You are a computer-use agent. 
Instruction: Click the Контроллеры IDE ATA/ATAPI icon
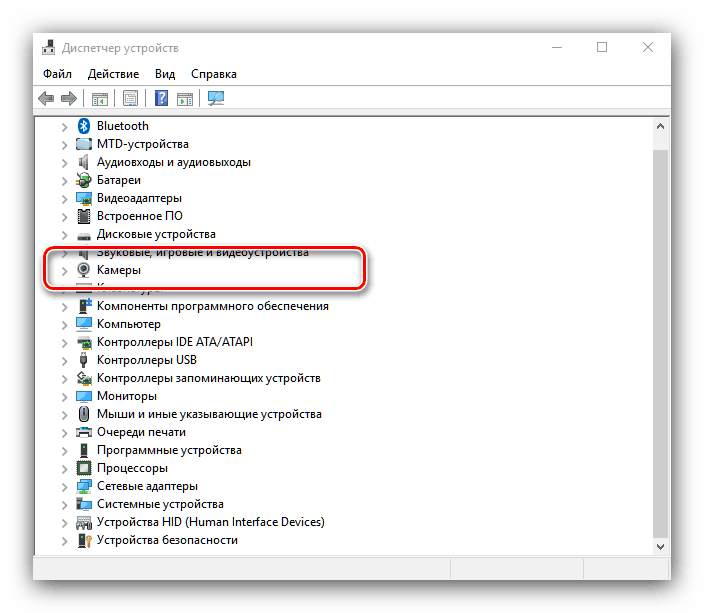tap(84, 342)
